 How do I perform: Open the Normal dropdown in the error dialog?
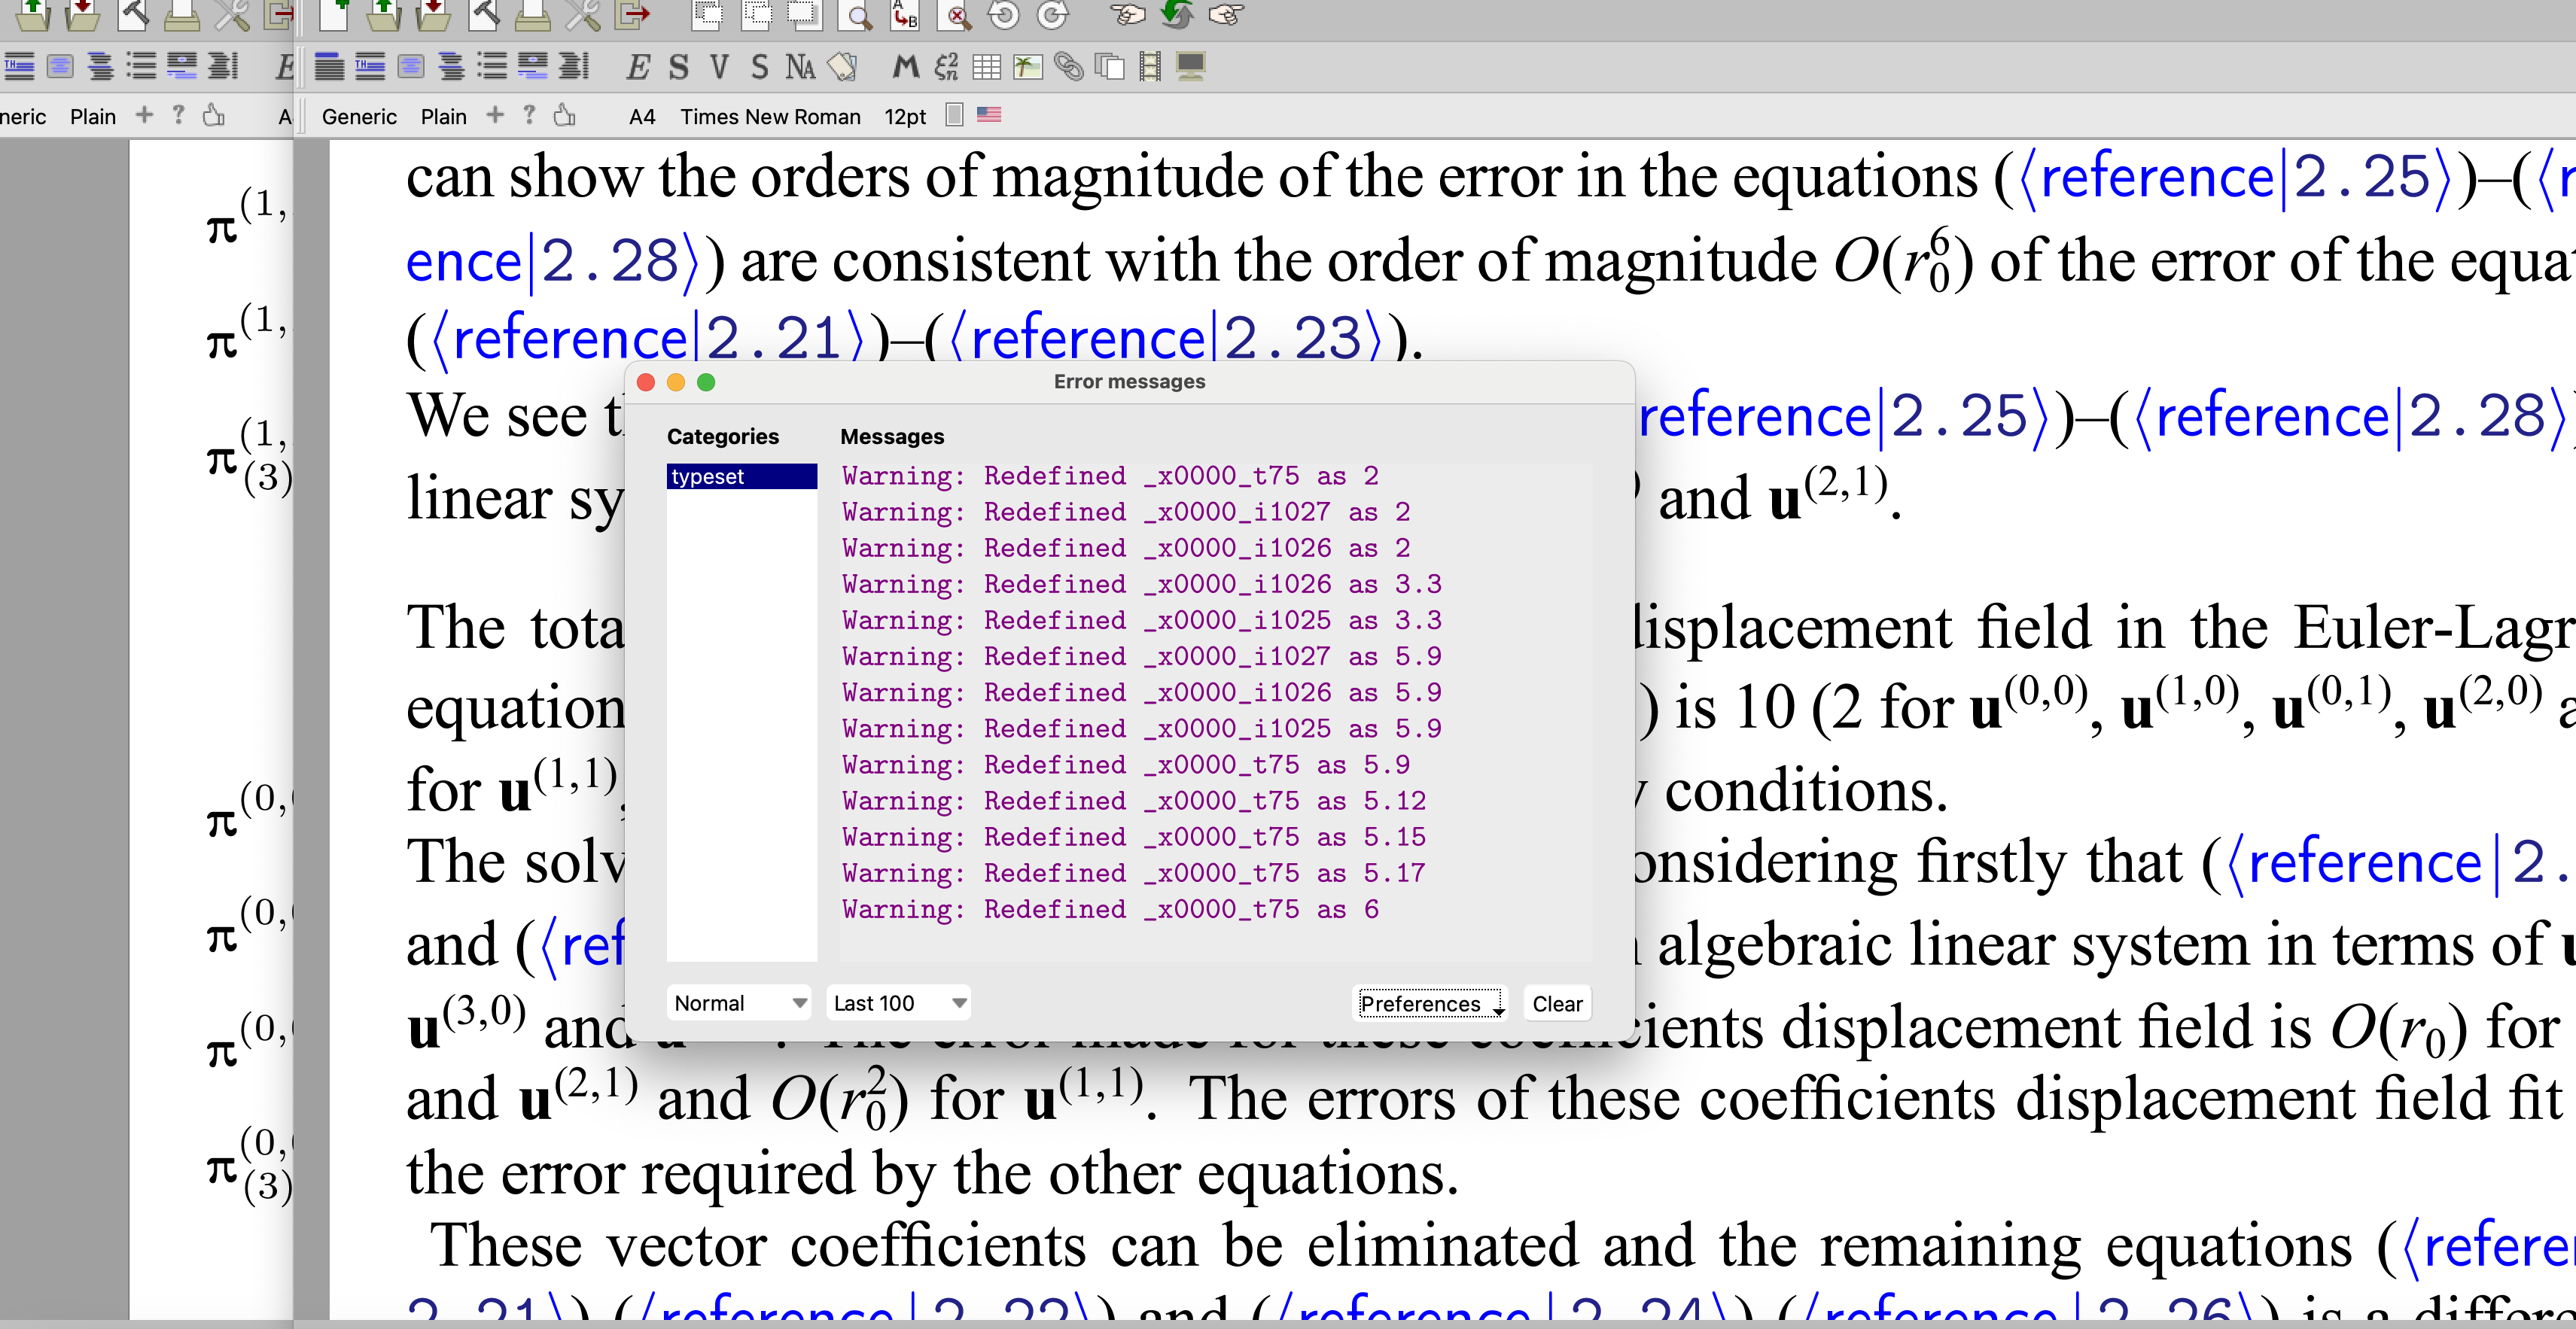739,1003
